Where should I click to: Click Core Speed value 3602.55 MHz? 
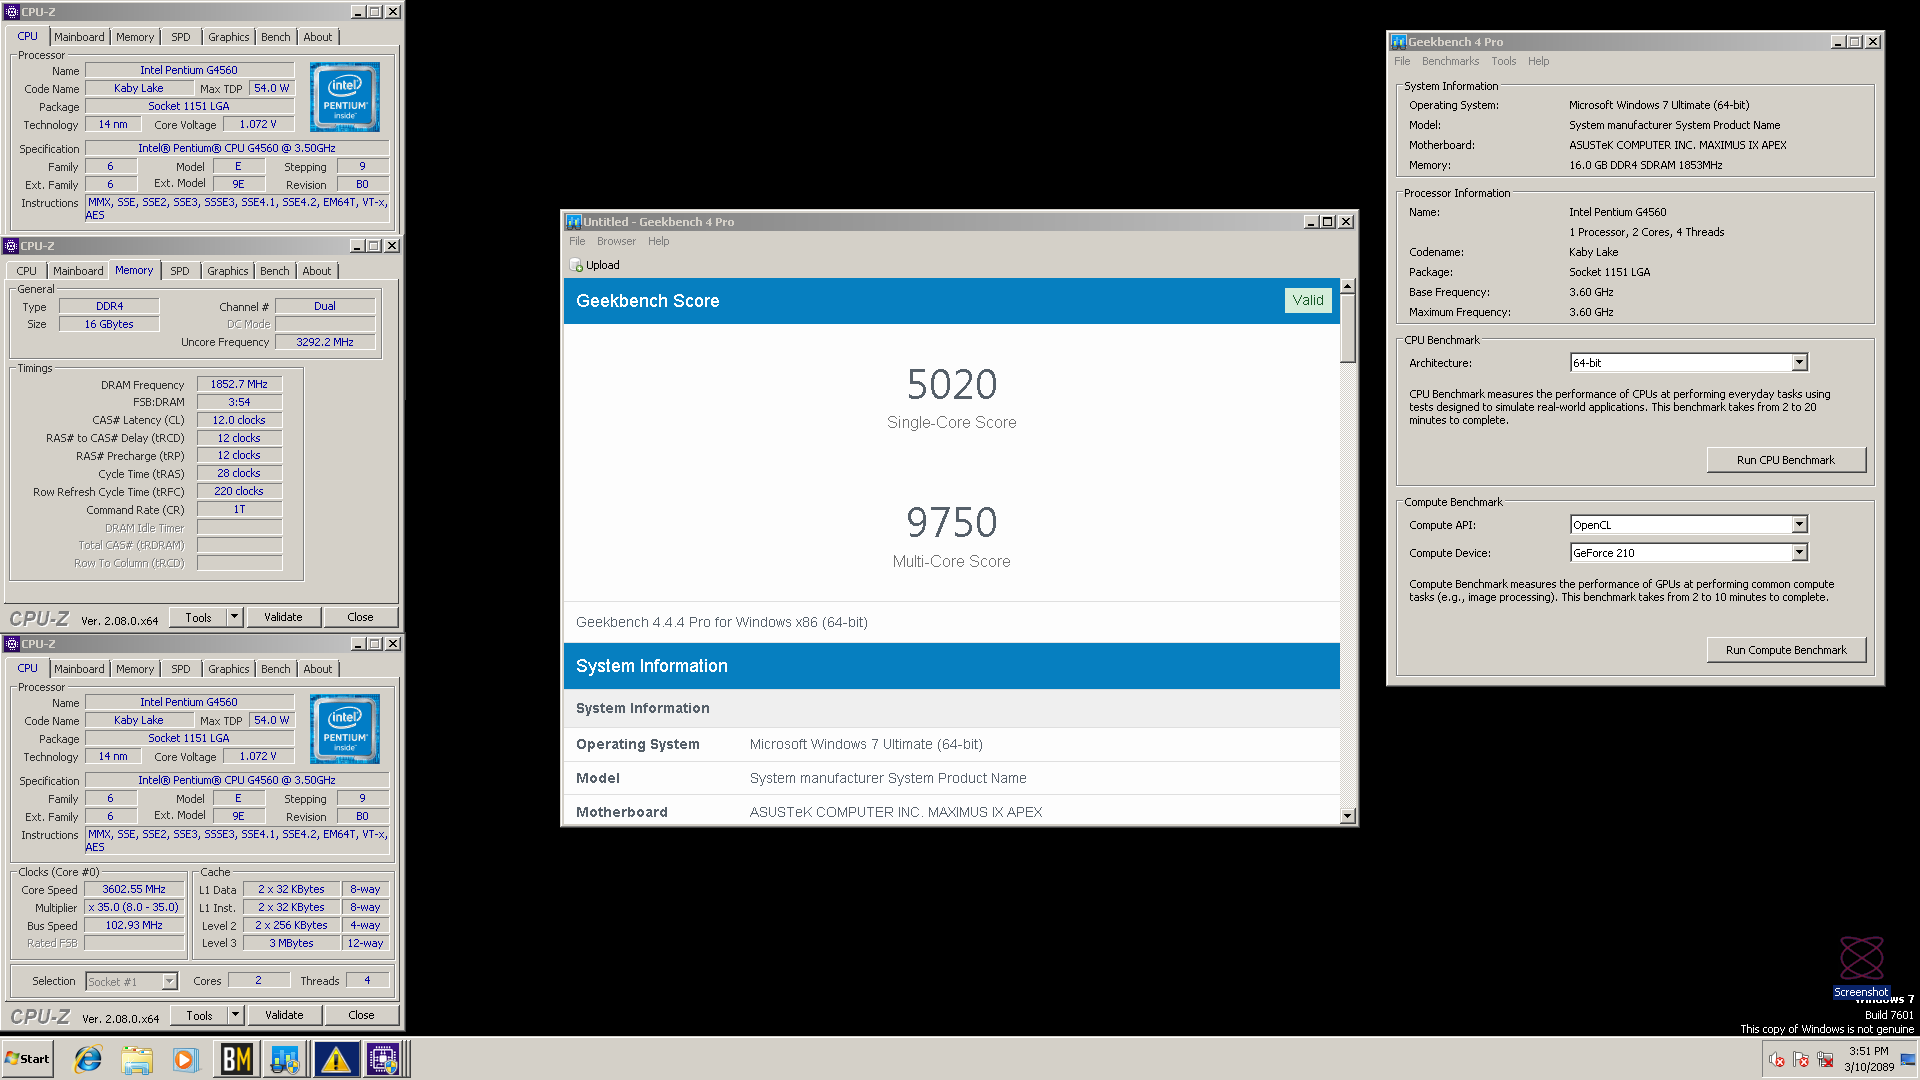pos(134,889)
